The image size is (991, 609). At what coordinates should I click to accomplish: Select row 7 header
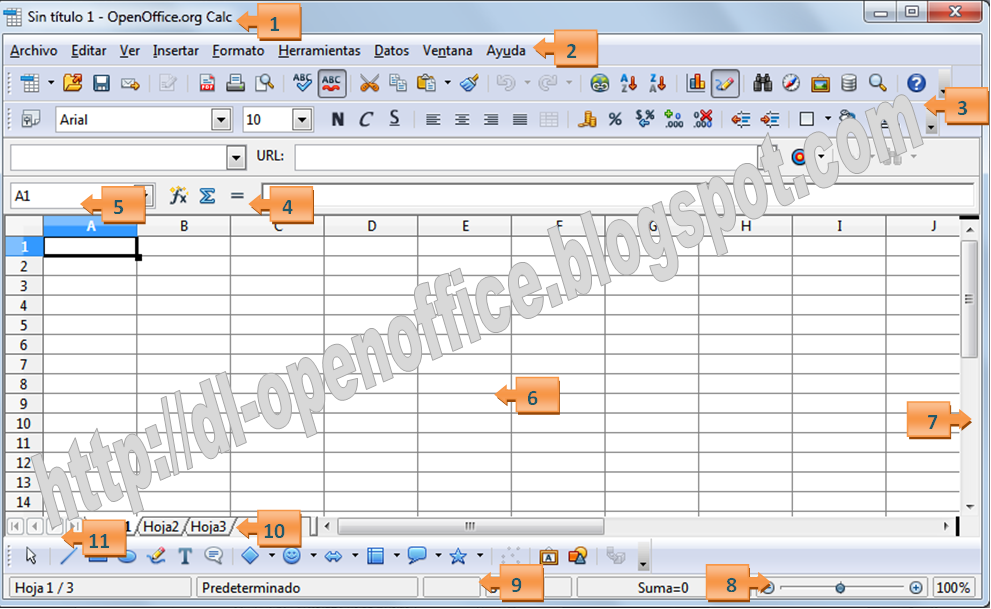(23, 365)
